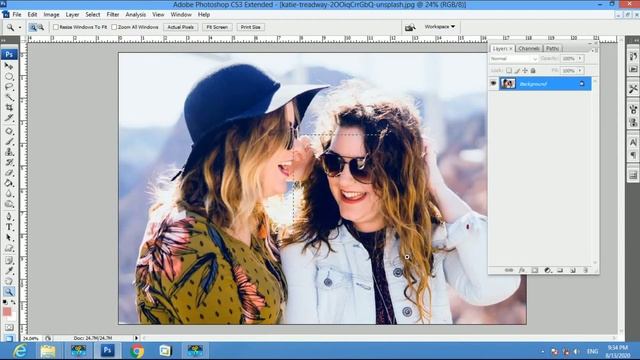Switch to the Channels tab
640x360 pixels.
(x=529, y=49)
